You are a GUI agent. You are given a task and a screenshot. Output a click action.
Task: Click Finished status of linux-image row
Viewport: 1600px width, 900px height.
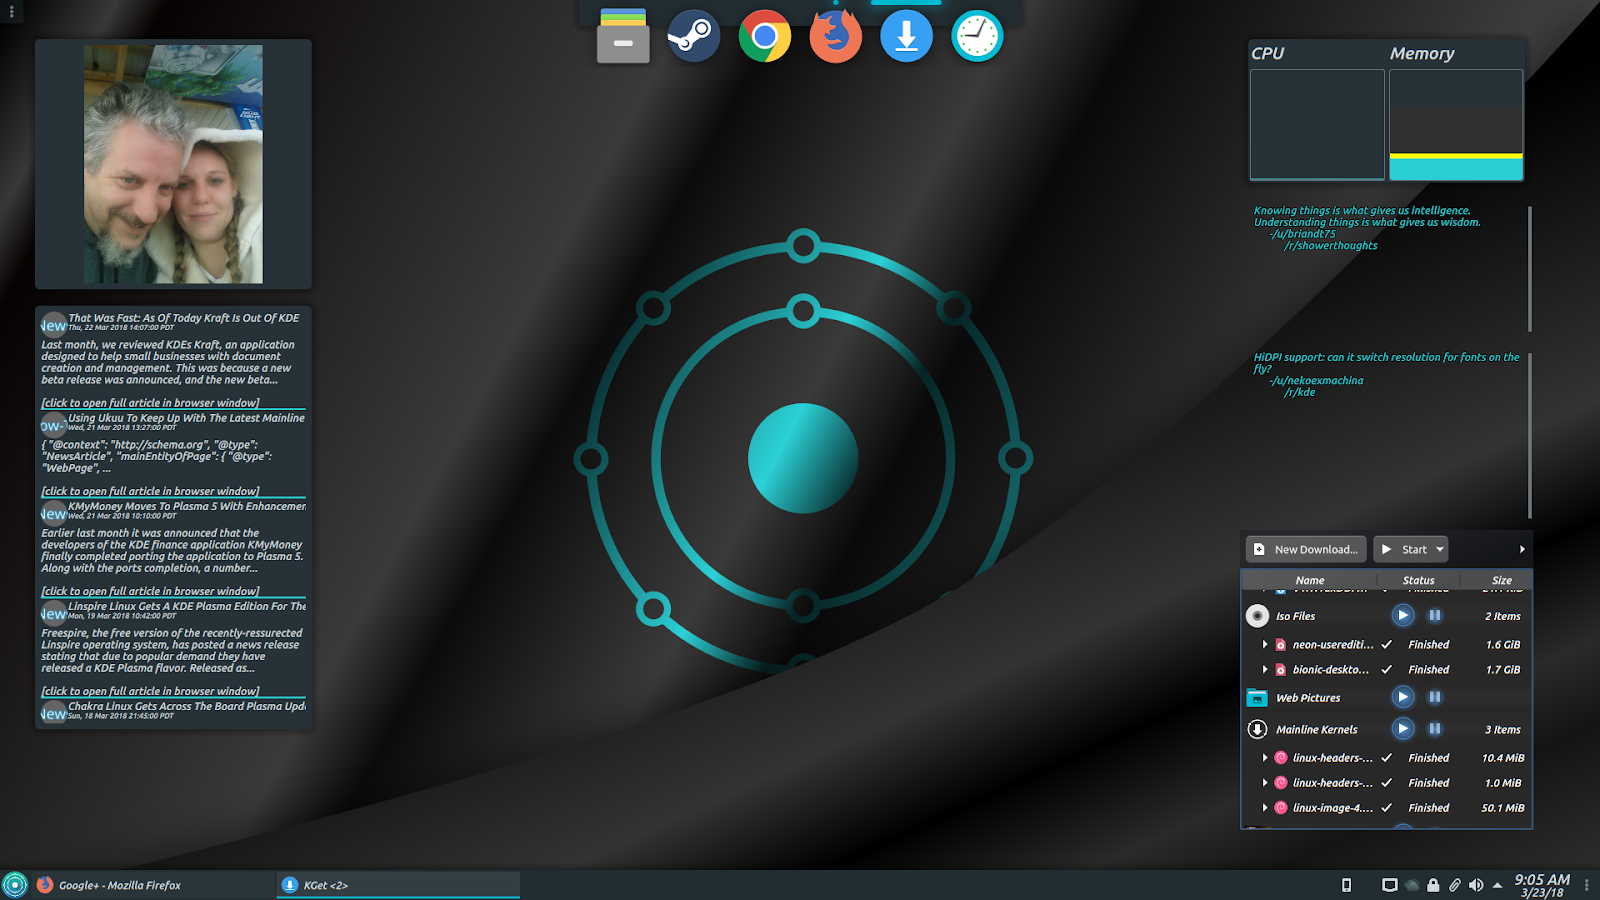pyautogui.click(x=1428, y=808)
